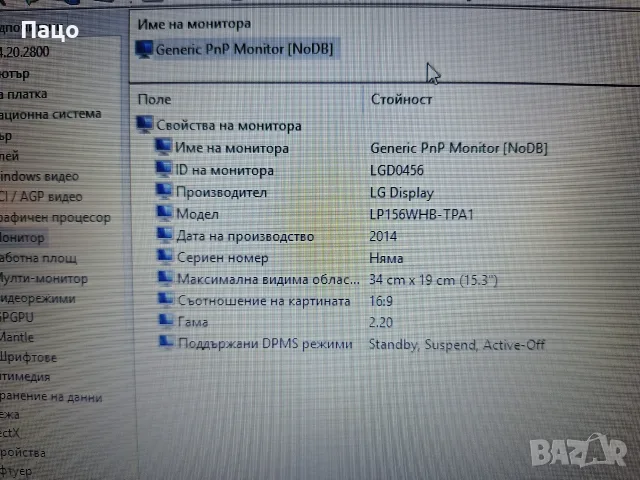Open Mantle item in the left tree
Image resolution: width=640 pixels, height=480 pixels.
17,337
